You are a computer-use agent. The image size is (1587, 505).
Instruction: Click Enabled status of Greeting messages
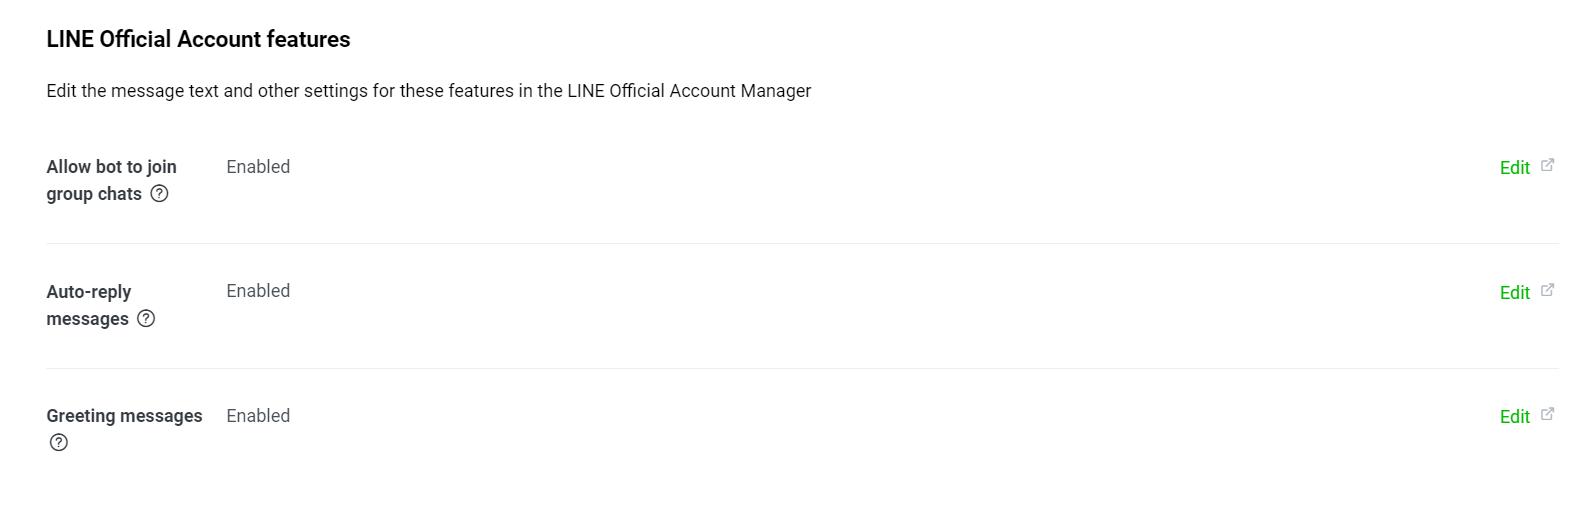(258, 416)
